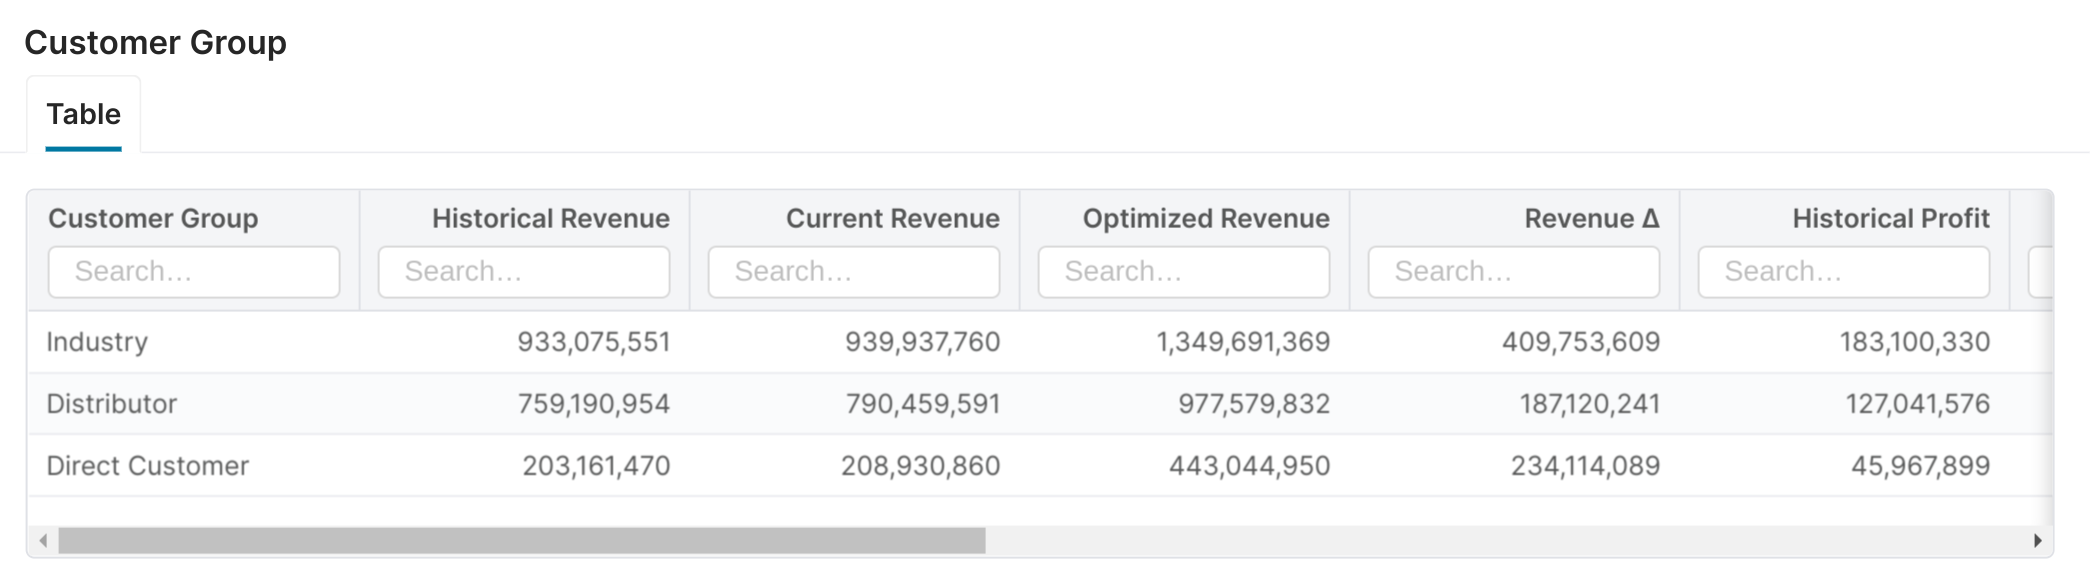
Task: Click the Current Revenue column header
Action: tap(892, 219)
